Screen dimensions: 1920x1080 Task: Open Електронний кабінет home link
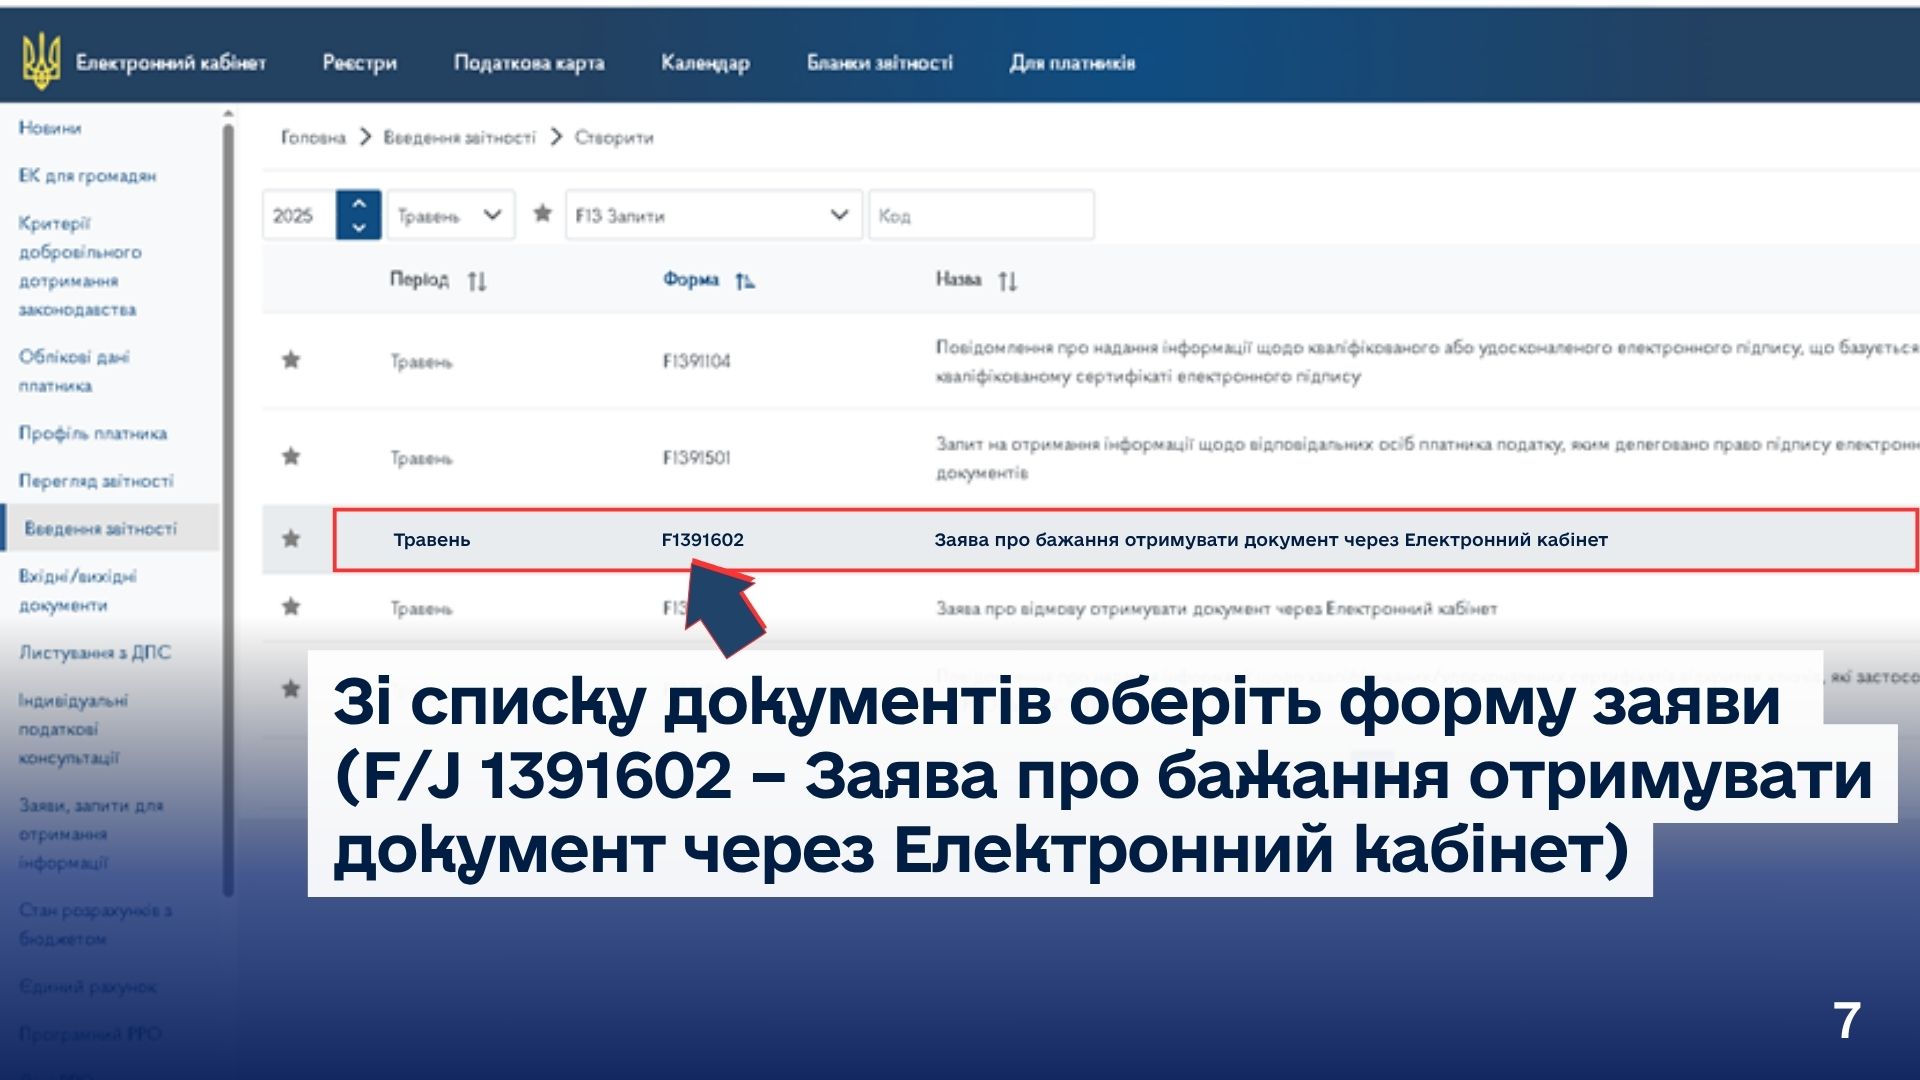171,63
